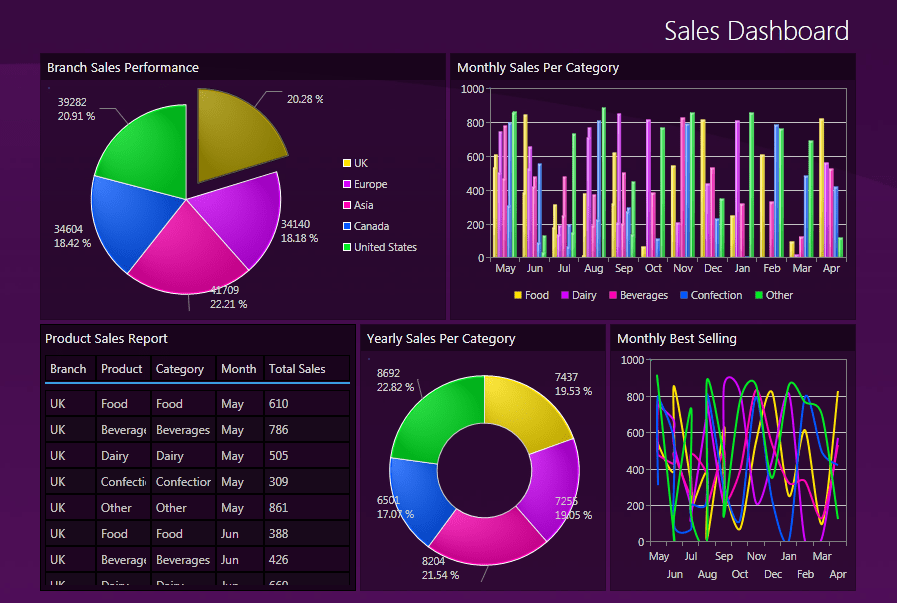Image resolution: width=897 pixels, height=603 pixels.
Task: Select the UK legend swatch in Branch Sales Performance
Action: coord(345,162)
